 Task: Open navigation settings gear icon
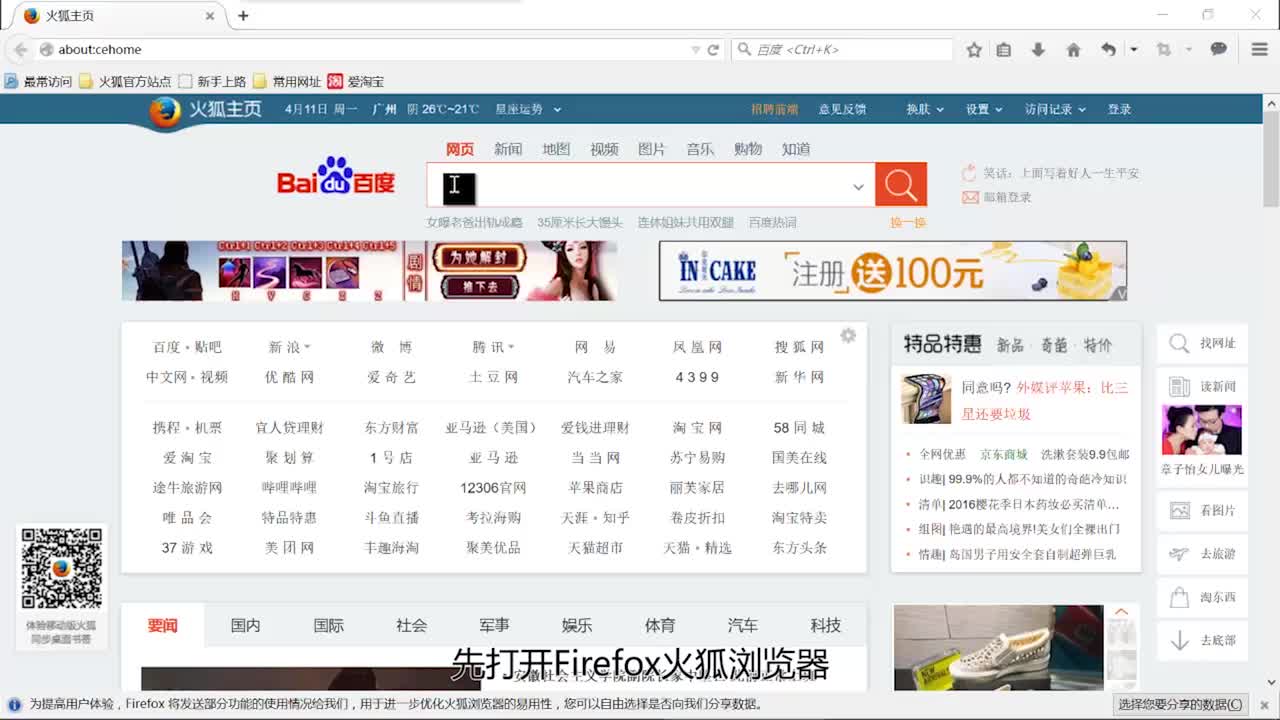coord(848,336)
